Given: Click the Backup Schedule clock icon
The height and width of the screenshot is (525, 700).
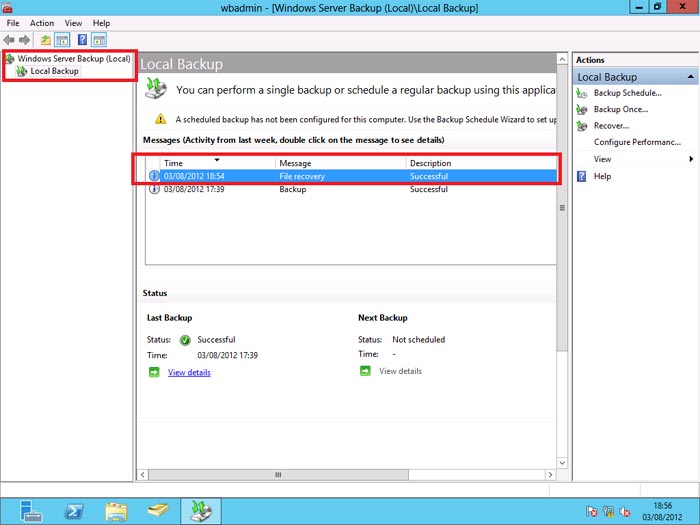Looking at the screenshot, I should (x=581, y=93).
